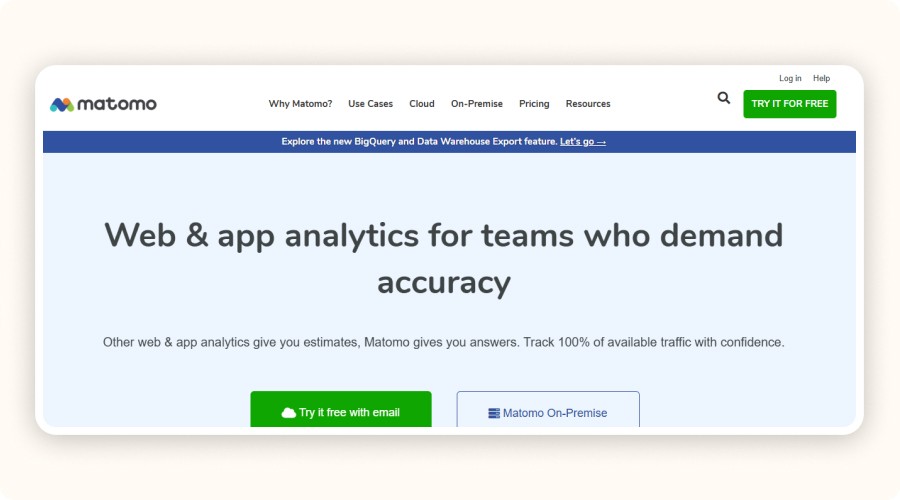Click the Matomo On-Premise button
This screenshot has height=500, width=900.
(x=548, y=409)
